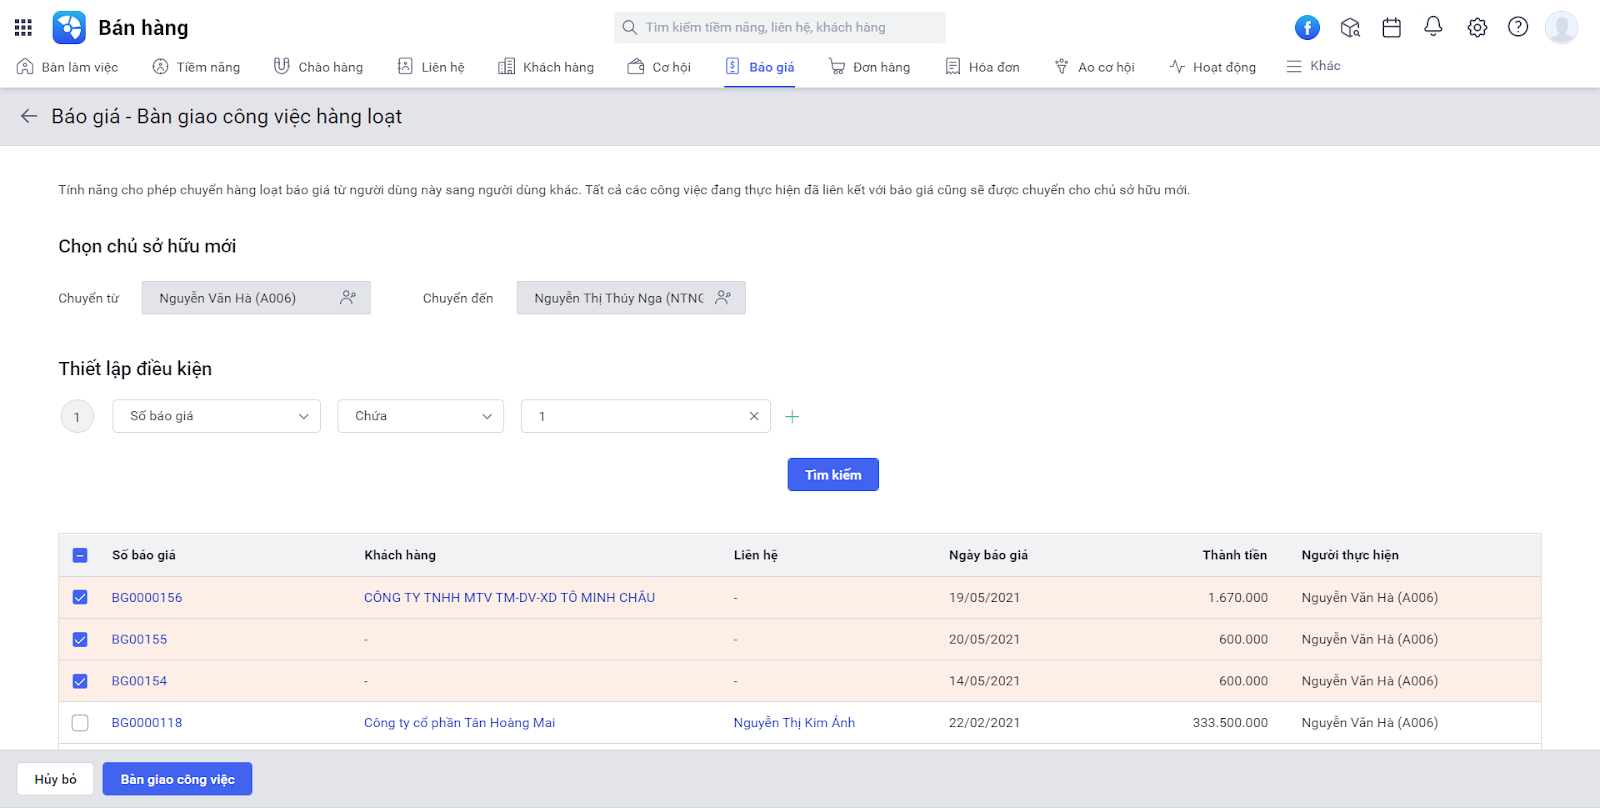Open quote link BG00154
Screen dimensions: 1600x808
tap(139, 682)
